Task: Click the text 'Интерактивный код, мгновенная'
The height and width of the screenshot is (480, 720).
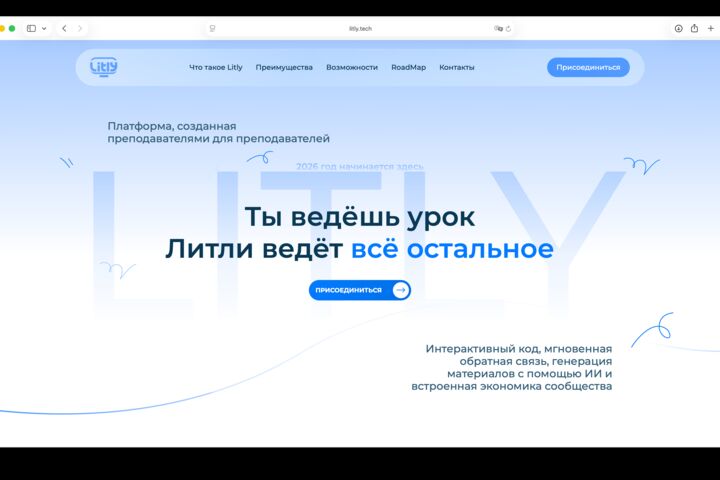Action: pyautogui.click(x=519, y=349)
